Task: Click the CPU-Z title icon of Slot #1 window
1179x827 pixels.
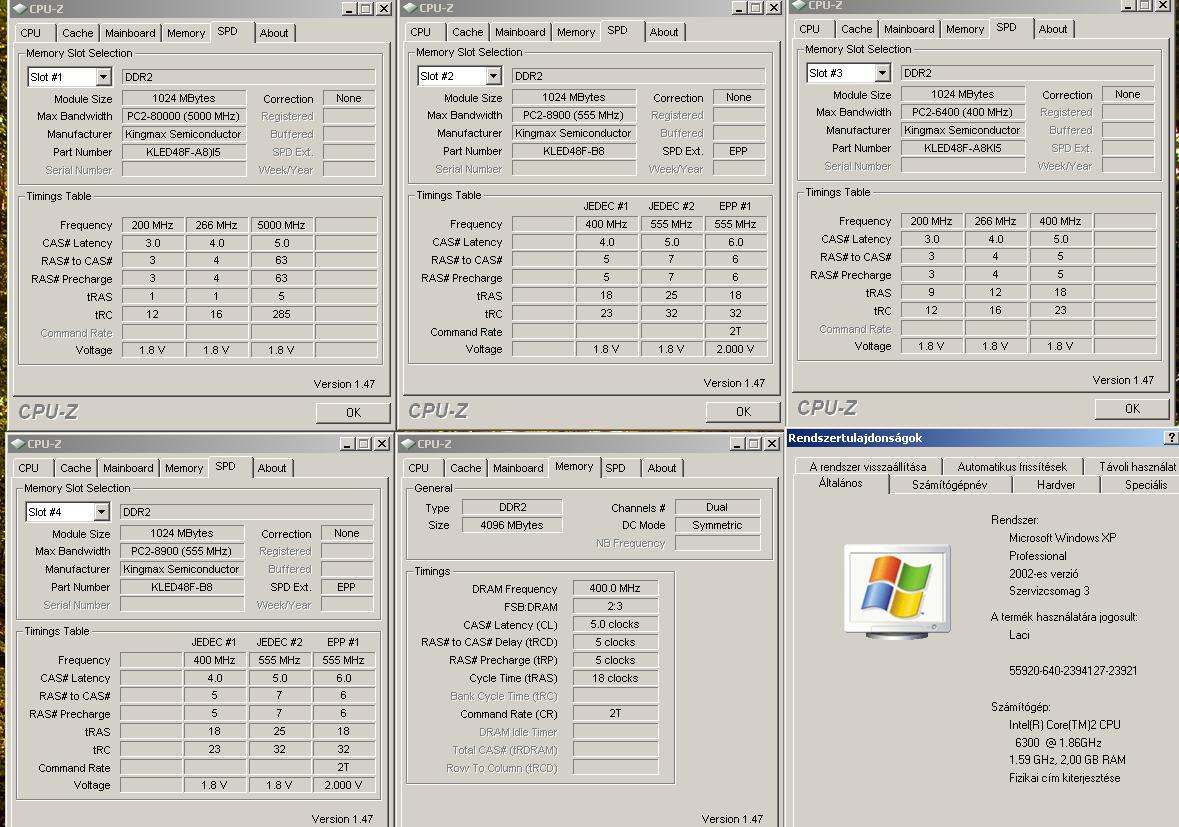Action: (21, 9)
